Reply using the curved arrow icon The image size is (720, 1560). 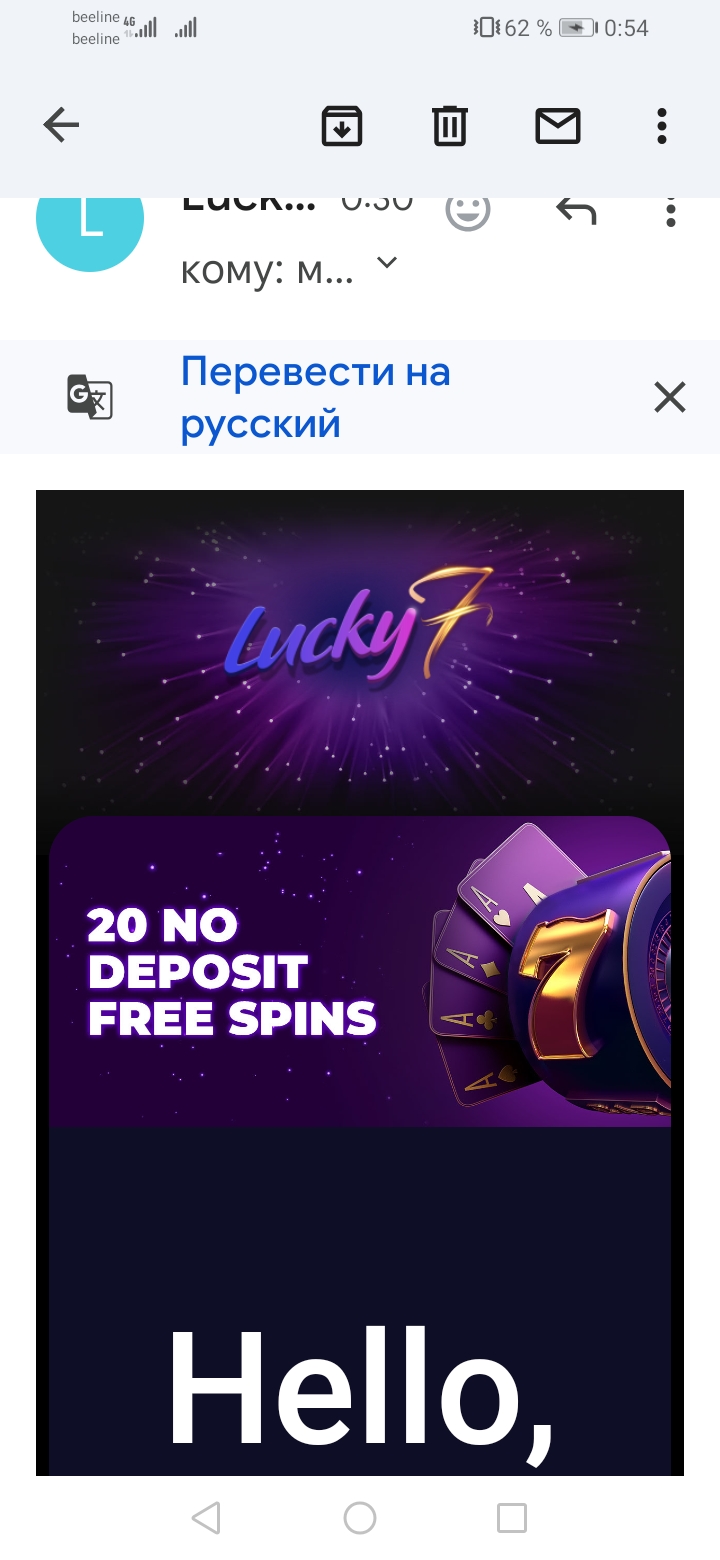[576, 210]
